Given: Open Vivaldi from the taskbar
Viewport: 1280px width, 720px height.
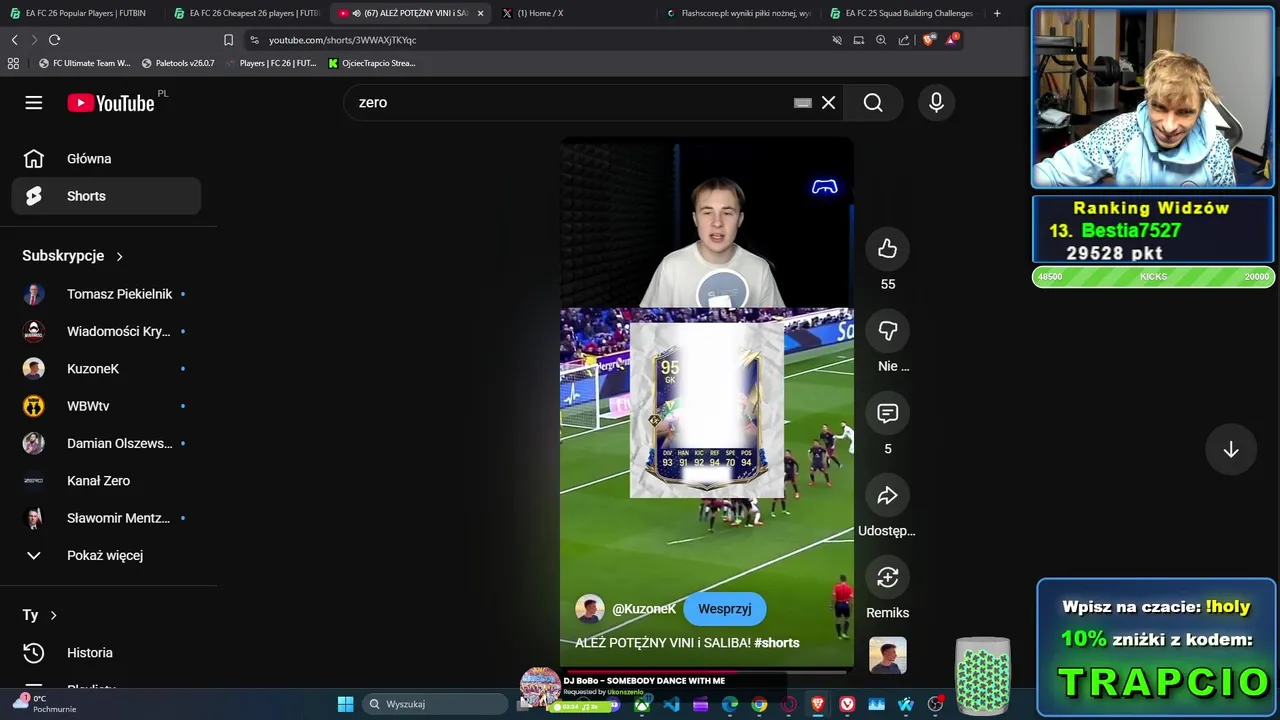Looking at the screenshot, I should pyautogui.click(x=847, y=704).
